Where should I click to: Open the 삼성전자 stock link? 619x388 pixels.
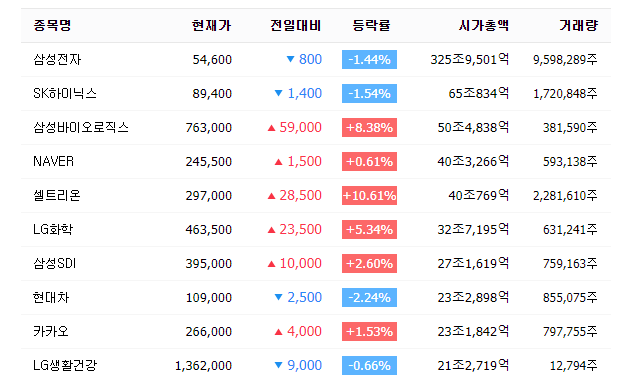57,60
